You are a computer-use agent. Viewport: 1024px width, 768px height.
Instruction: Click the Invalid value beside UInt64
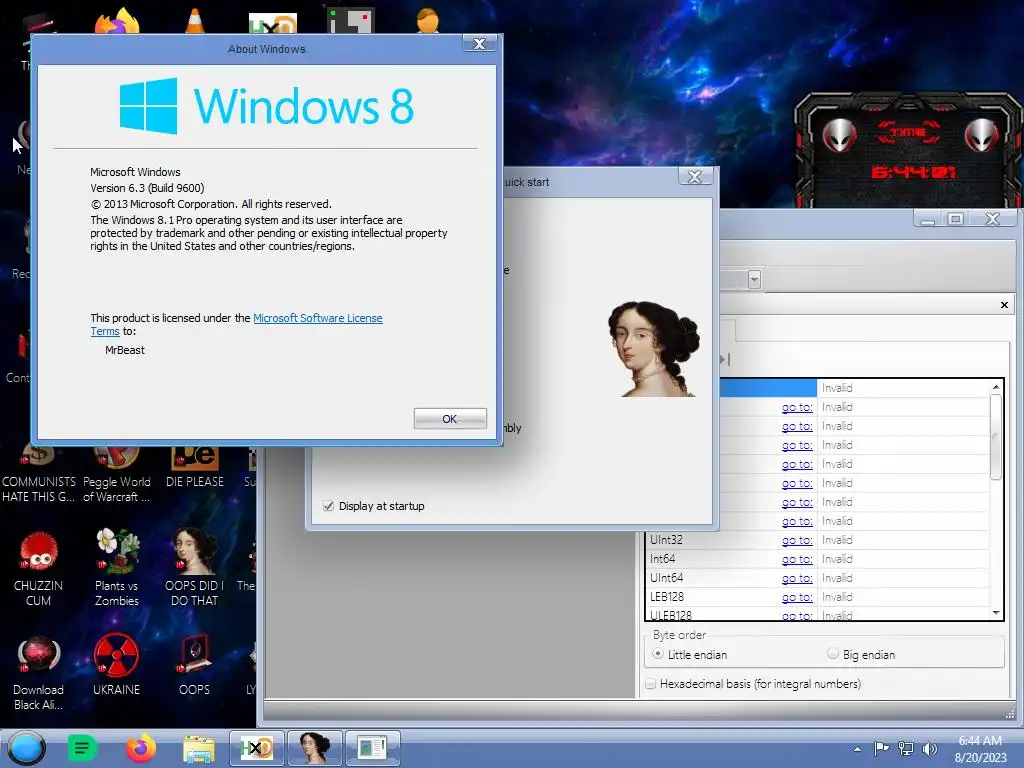[x=837, y=578]
